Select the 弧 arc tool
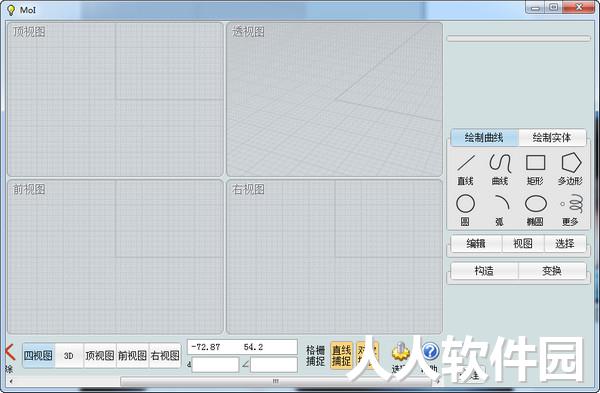600x393 pixels. click(501, 210)
